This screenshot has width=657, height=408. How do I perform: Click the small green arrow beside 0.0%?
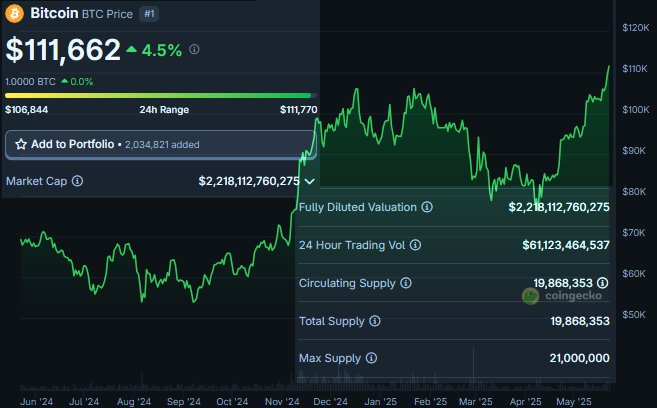point(65,81)
